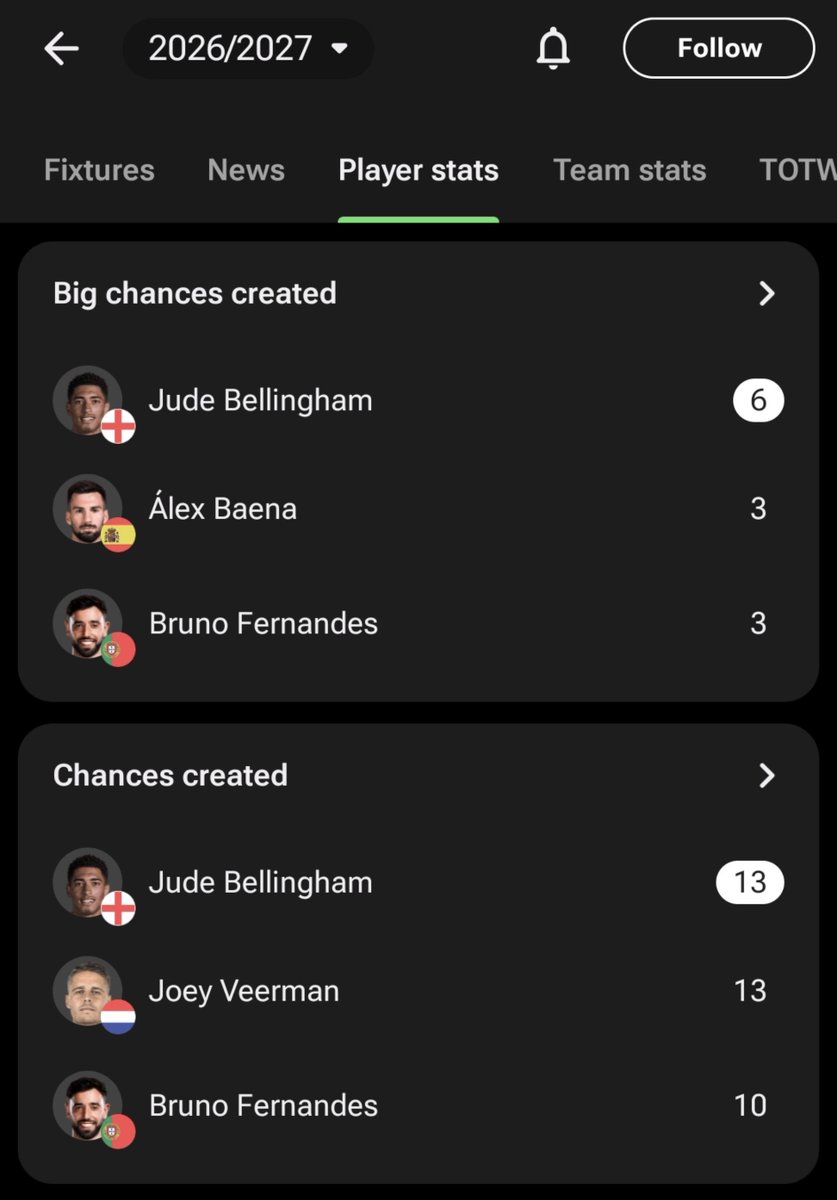Screen dimensions: 837x1200
Task: Switch to the Fixtures tab
Action: (99, 170)
